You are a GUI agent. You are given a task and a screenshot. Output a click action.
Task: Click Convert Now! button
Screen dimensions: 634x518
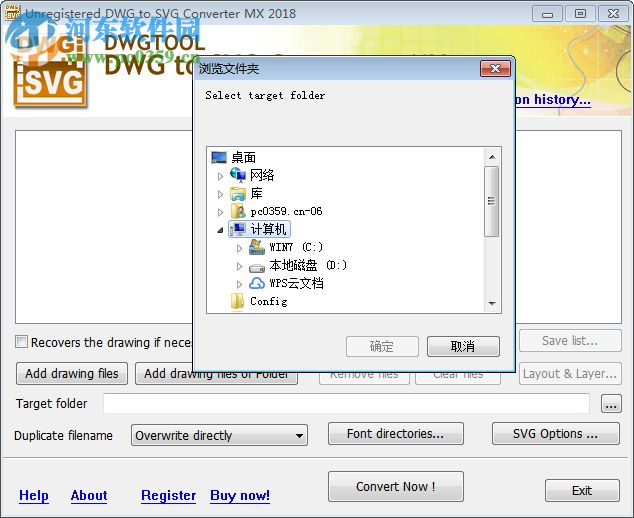[x=395, y=486]
